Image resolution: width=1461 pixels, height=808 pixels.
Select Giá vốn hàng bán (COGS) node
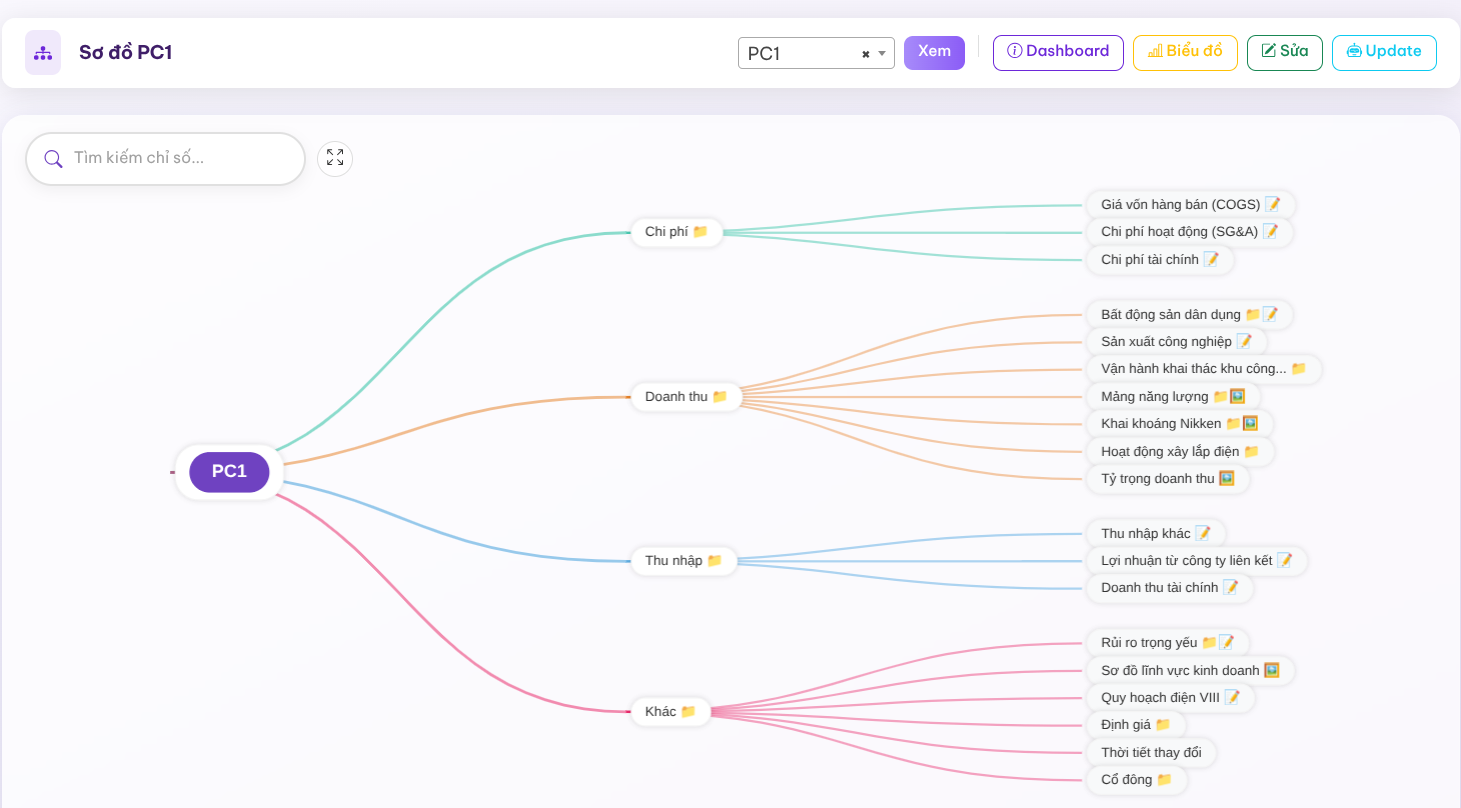point(1190,205)
